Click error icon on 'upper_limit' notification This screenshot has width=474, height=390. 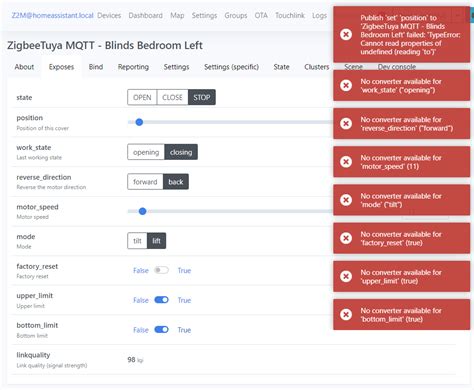pos(346,276)
